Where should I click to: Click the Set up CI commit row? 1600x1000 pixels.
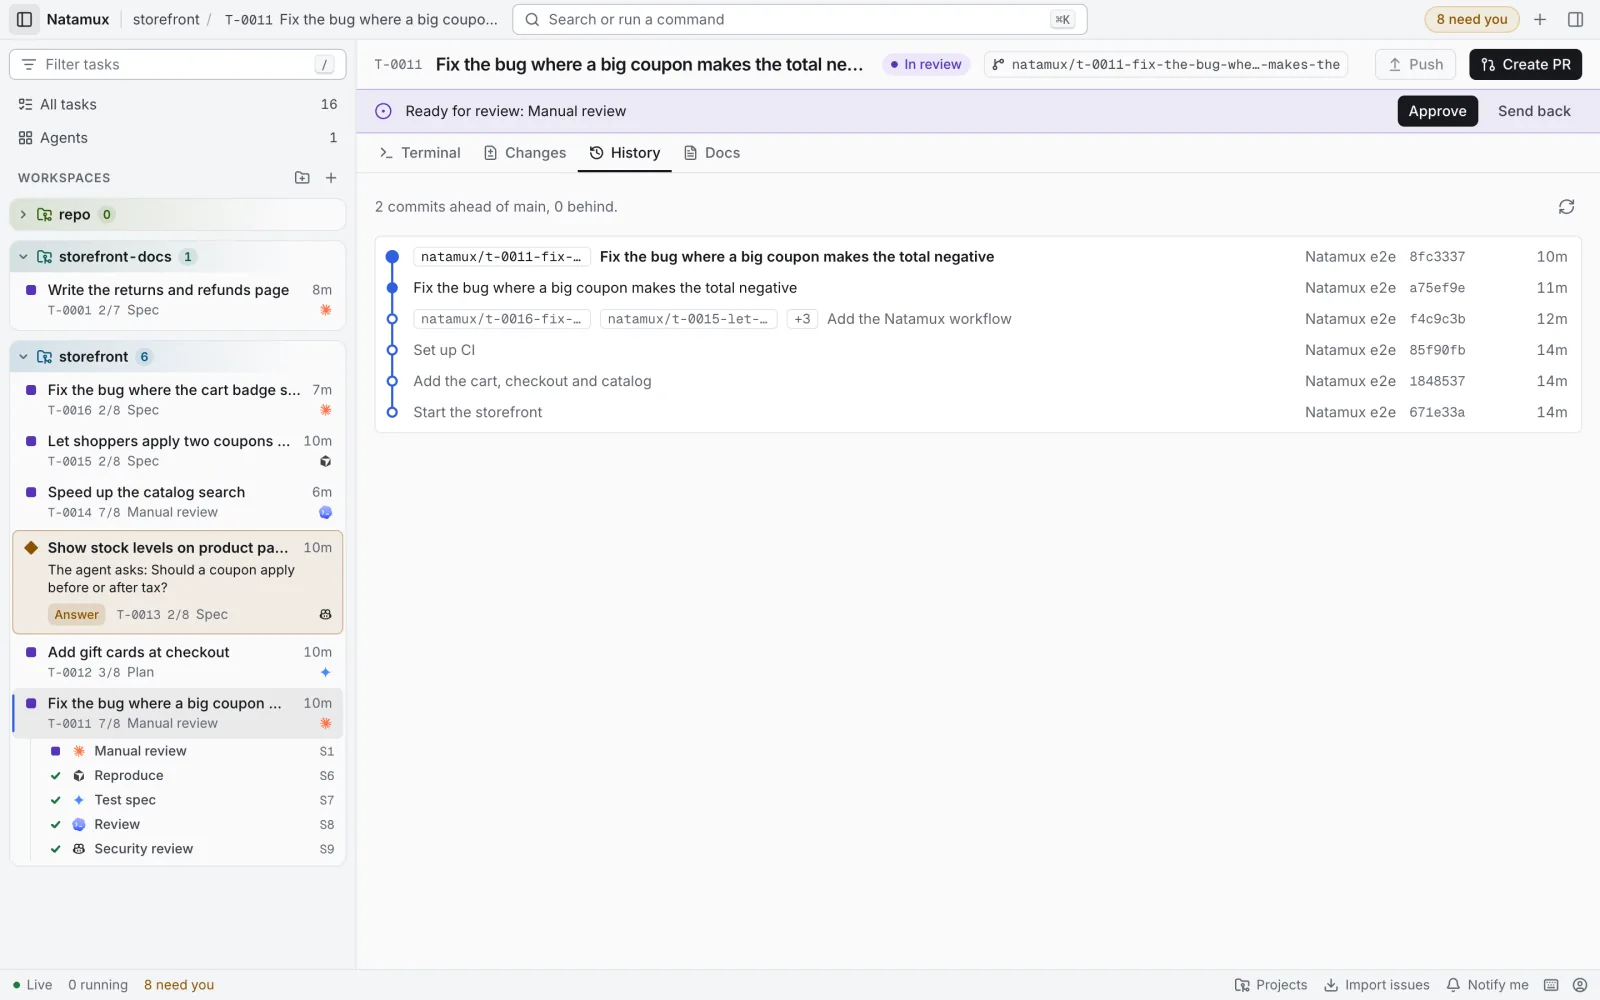tap(977, 350)
